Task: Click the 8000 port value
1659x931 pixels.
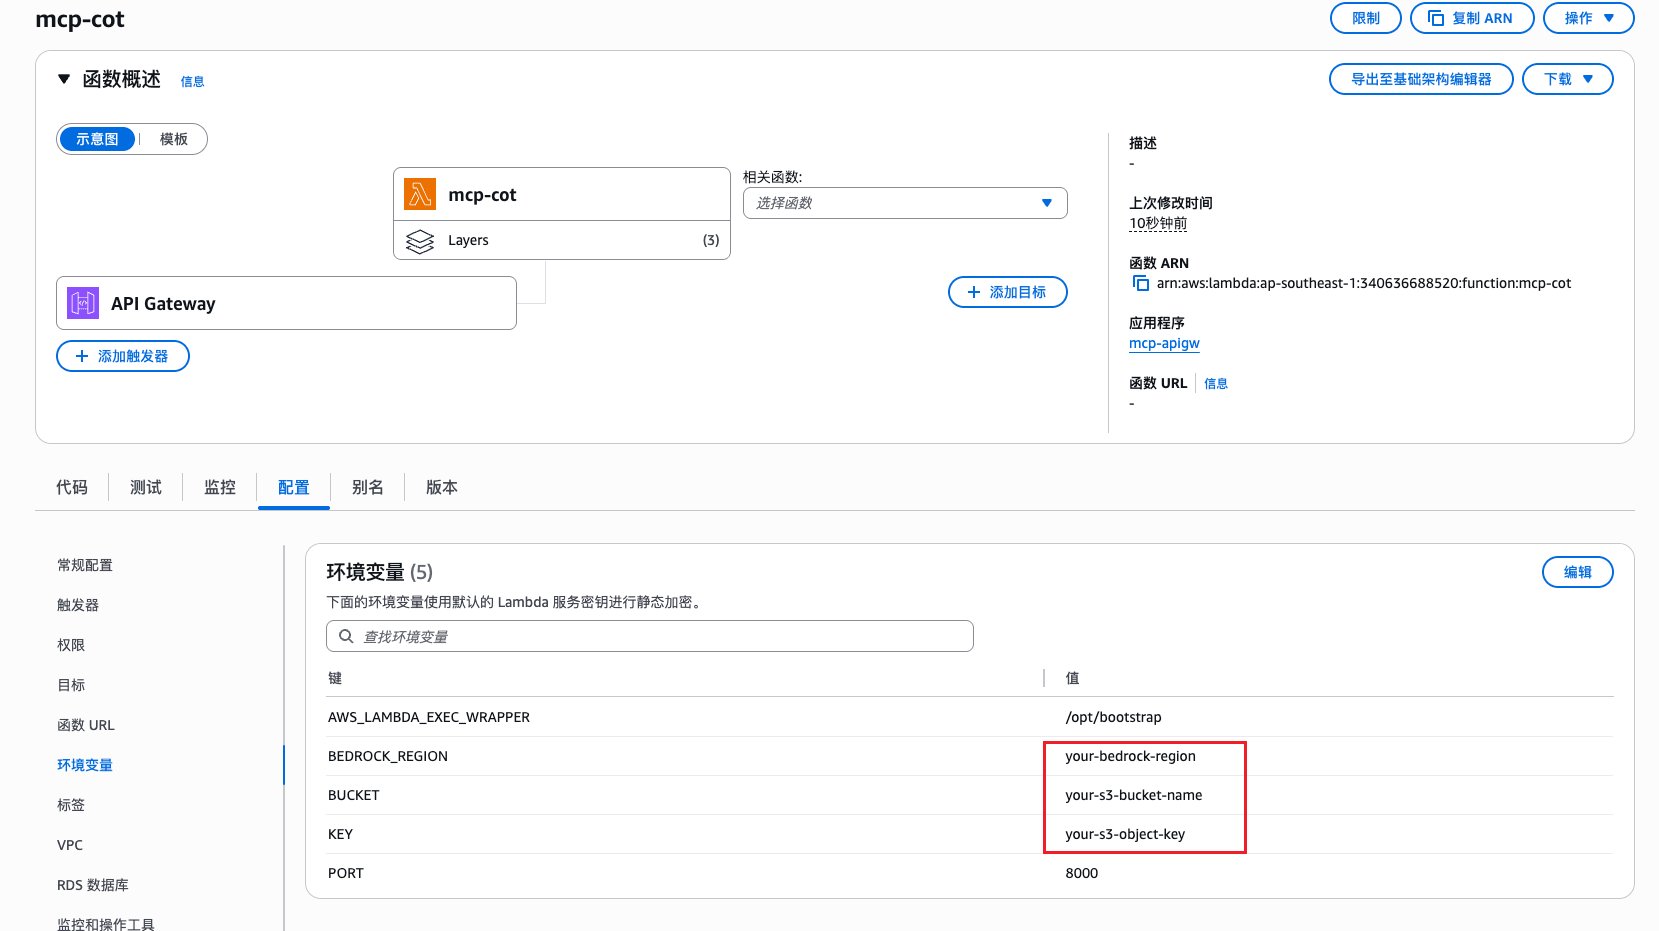Action: tap(1081, 873)
